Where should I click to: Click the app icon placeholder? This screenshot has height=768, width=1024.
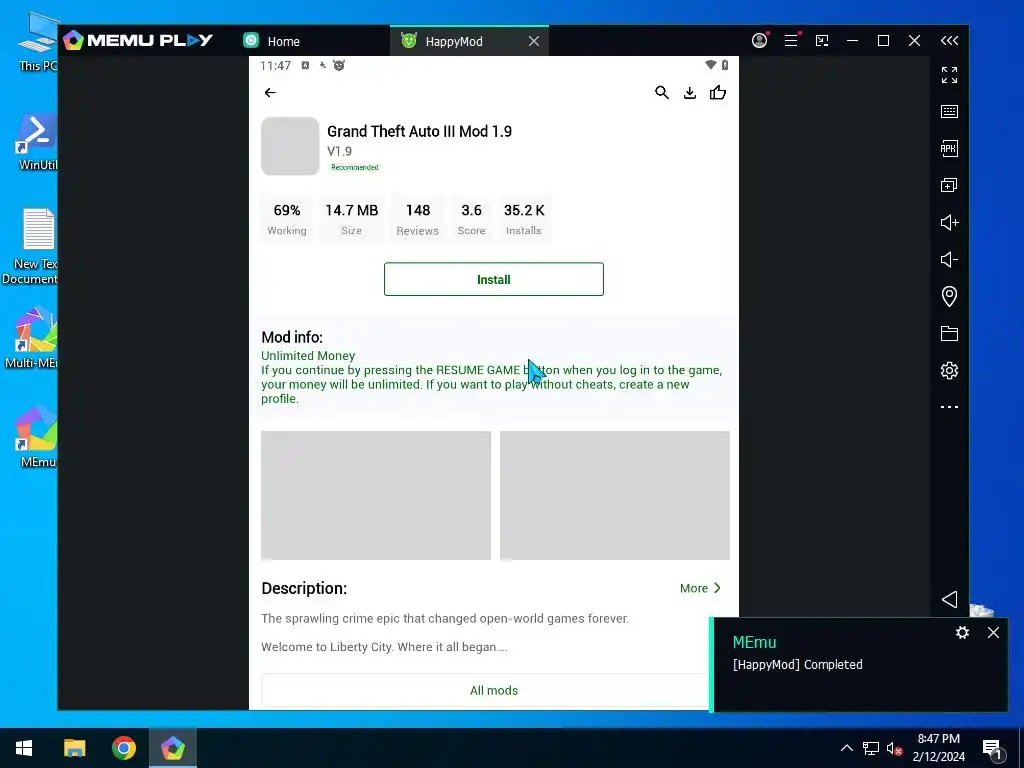point(290,146)
